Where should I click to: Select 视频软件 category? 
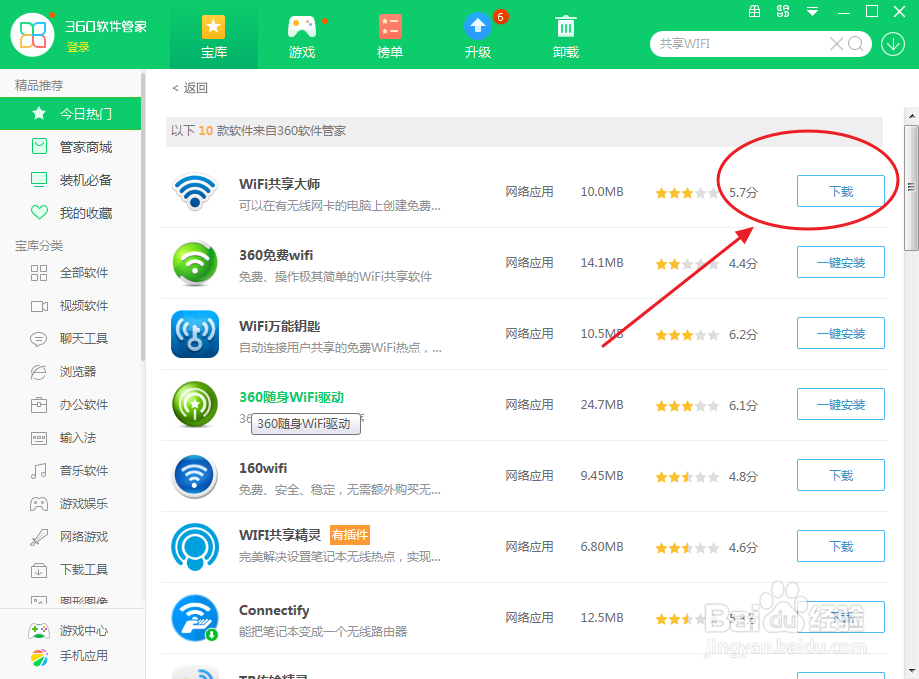coord(70,306)
